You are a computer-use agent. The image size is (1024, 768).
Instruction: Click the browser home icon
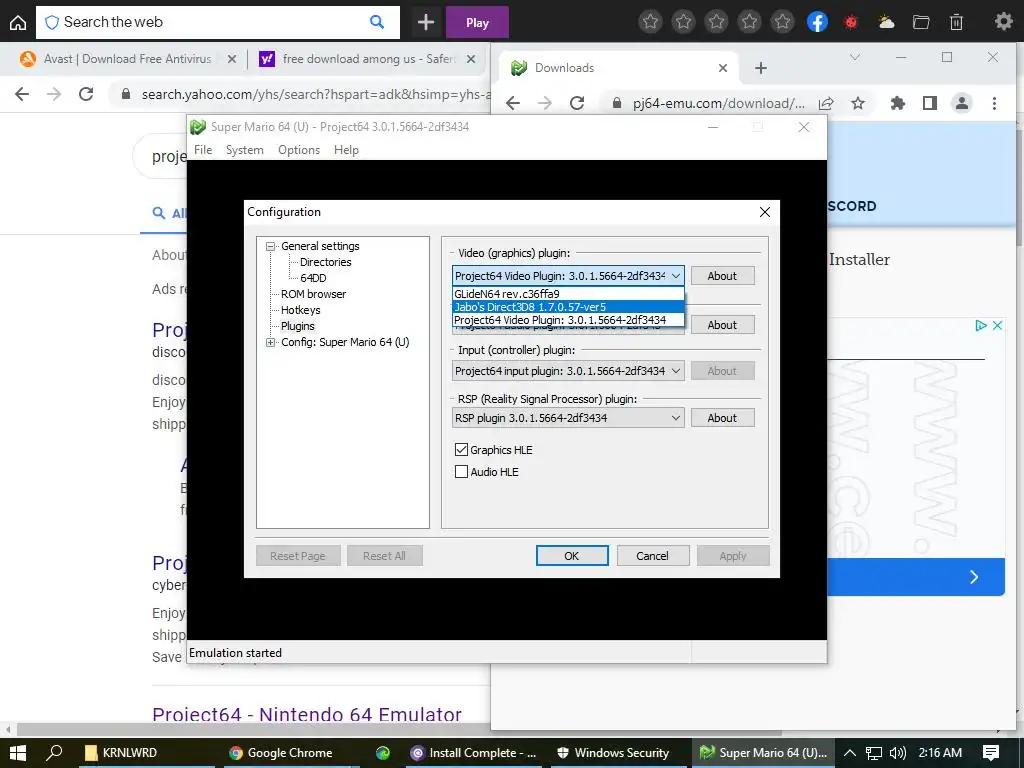point(18,22)
